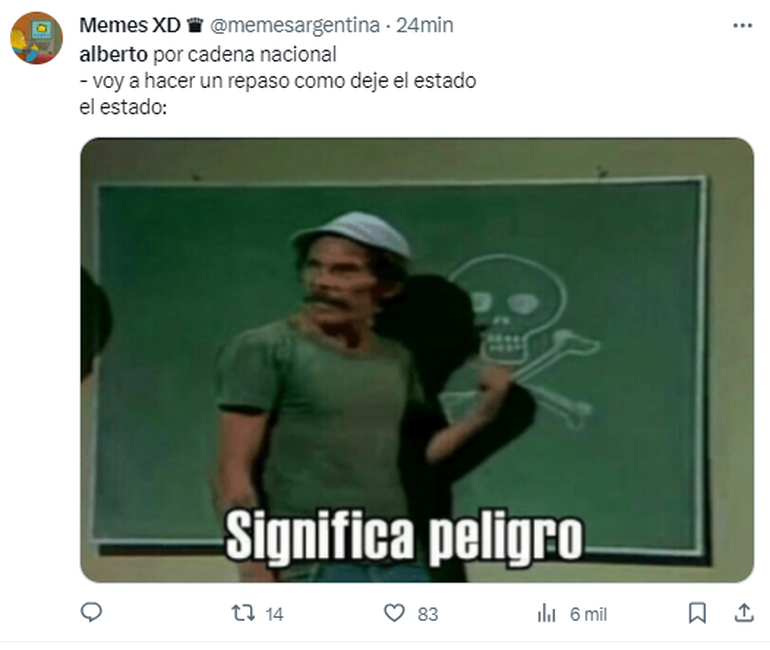
Task: Click the bold word alberto in the tweet
Action: click(113, 54)
